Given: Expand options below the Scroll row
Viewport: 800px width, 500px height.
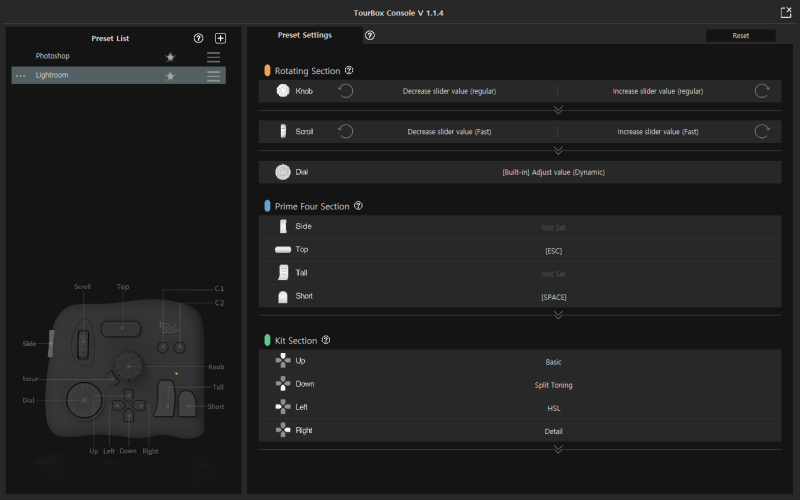Looking at the screenshot, I should [x=558, y=150].
